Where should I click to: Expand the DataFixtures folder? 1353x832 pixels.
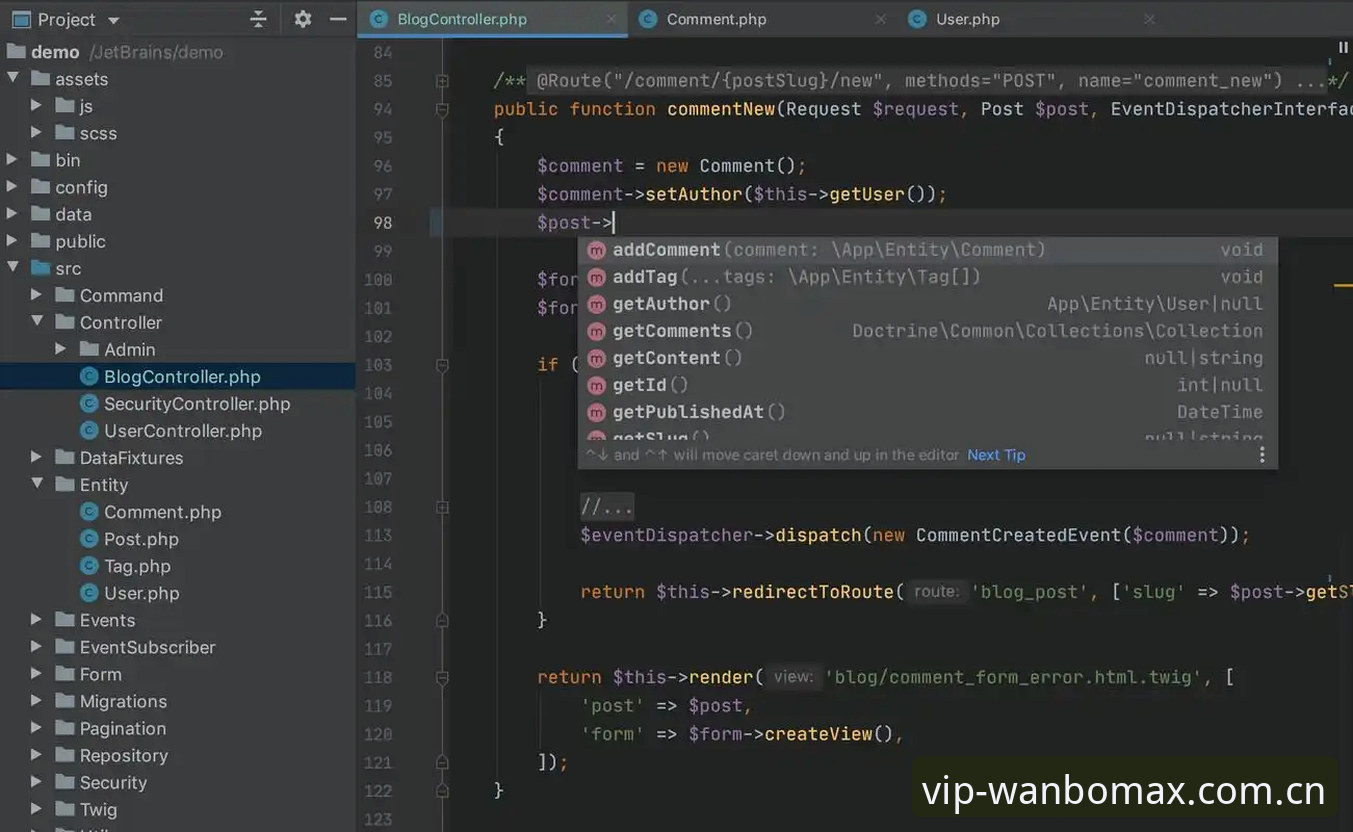pos(37,457)
